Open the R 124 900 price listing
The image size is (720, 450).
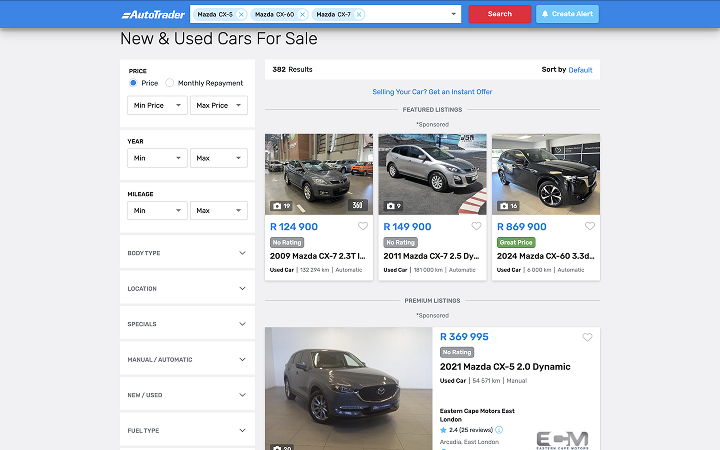click(294, 227)
